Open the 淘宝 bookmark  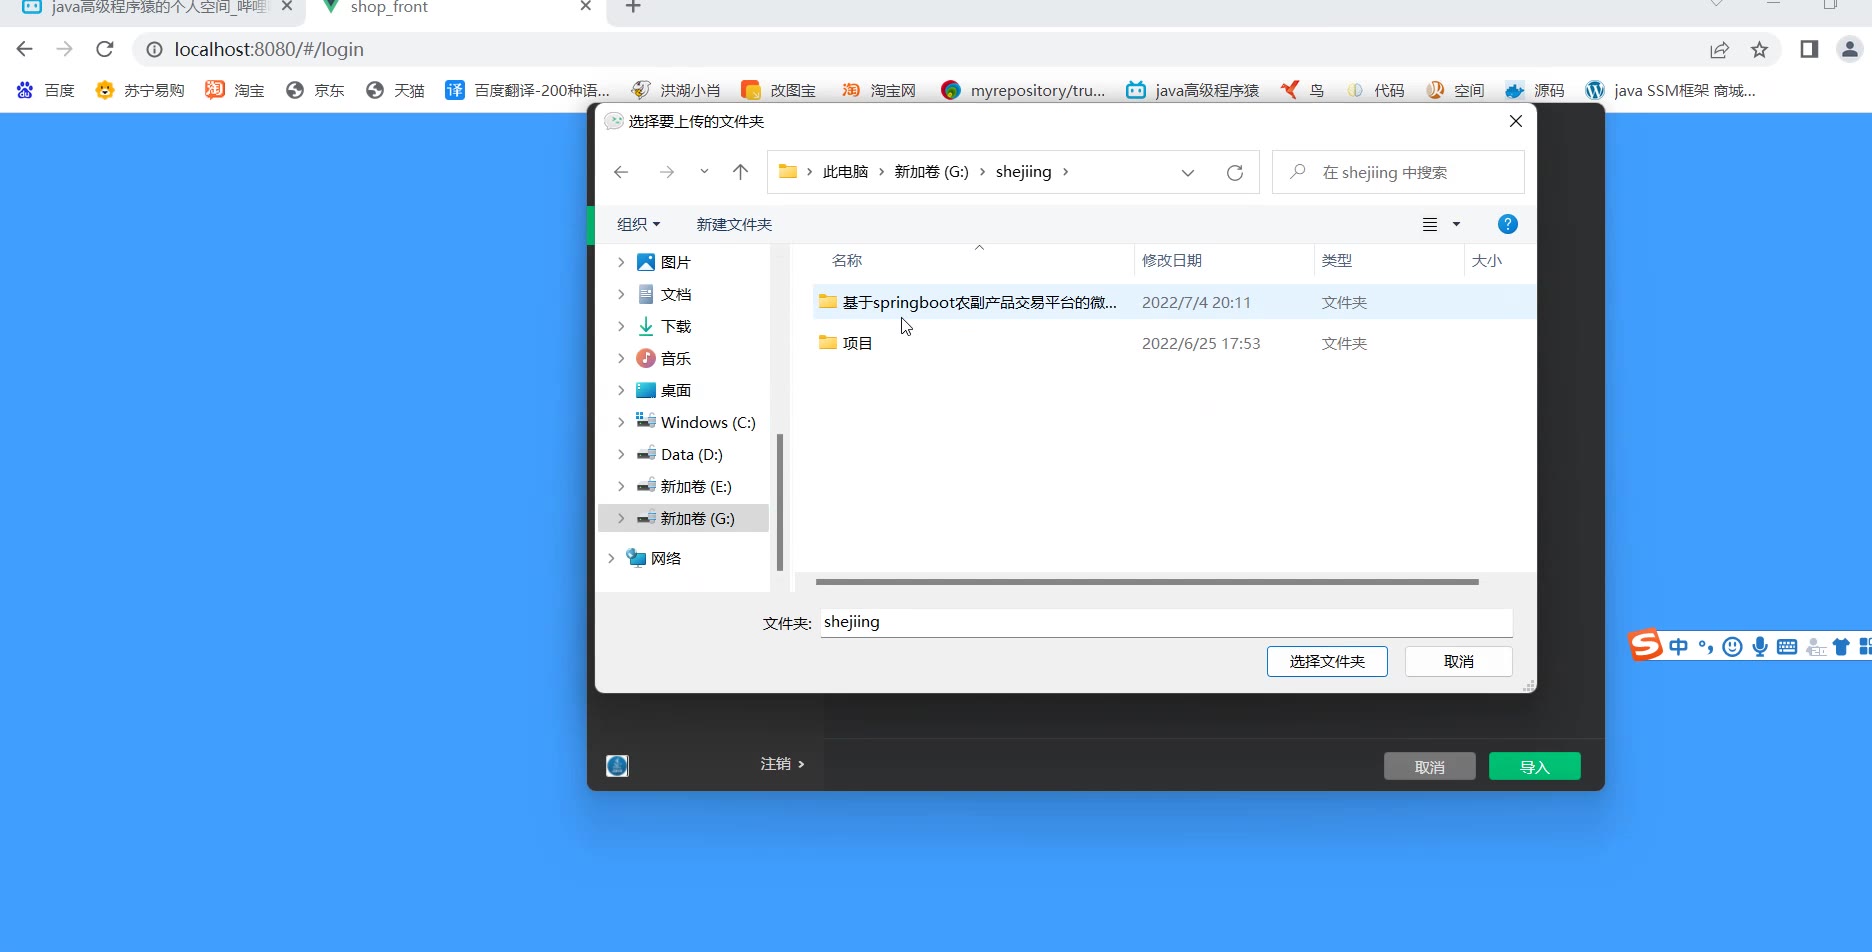pyautogui.click(x=235, y=90)
